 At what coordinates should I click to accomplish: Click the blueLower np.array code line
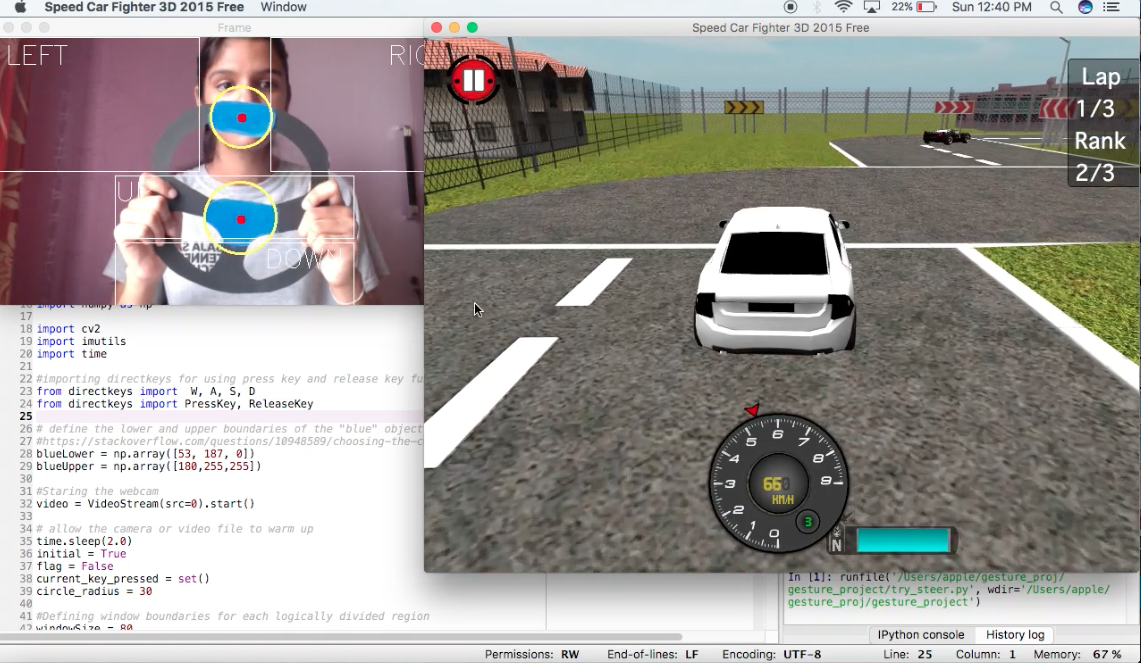point(146,453)
